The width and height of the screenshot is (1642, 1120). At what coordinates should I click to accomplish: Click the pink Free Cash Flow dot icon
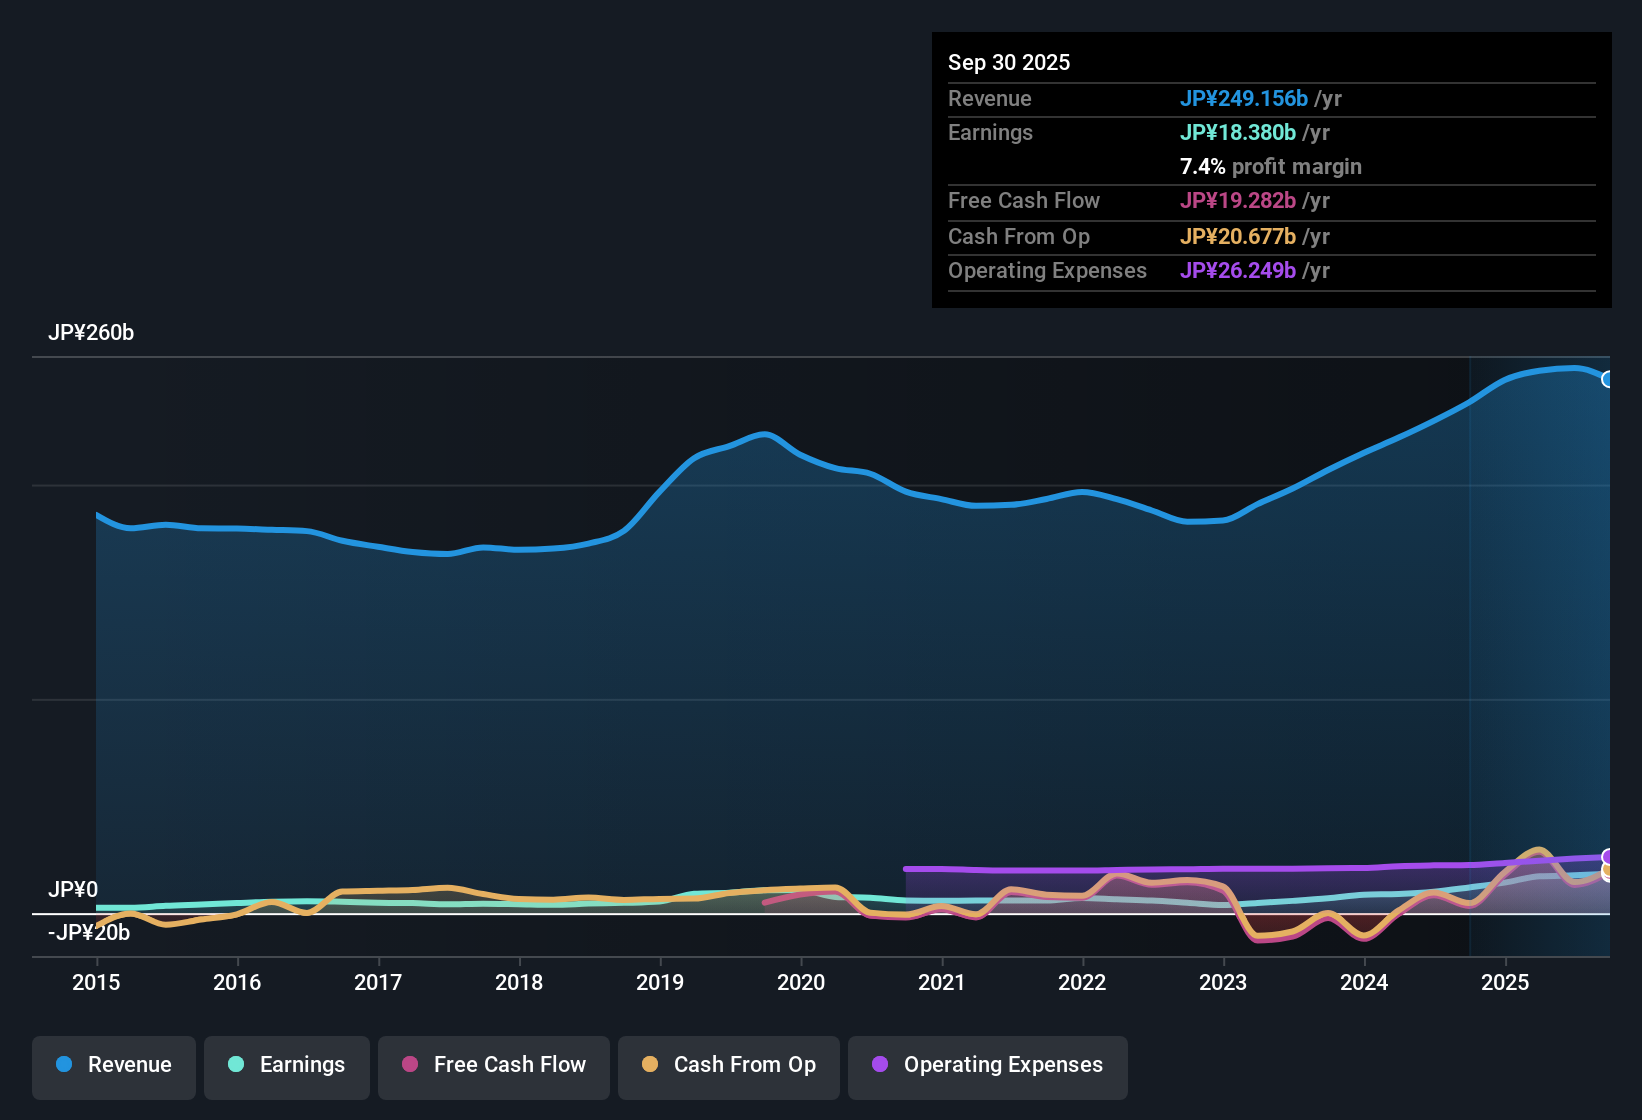pos(409,1066)
